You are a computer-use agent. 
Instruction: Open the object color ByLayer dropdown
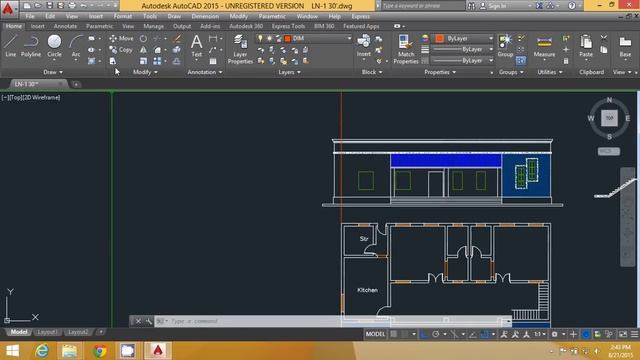(463, 38)
